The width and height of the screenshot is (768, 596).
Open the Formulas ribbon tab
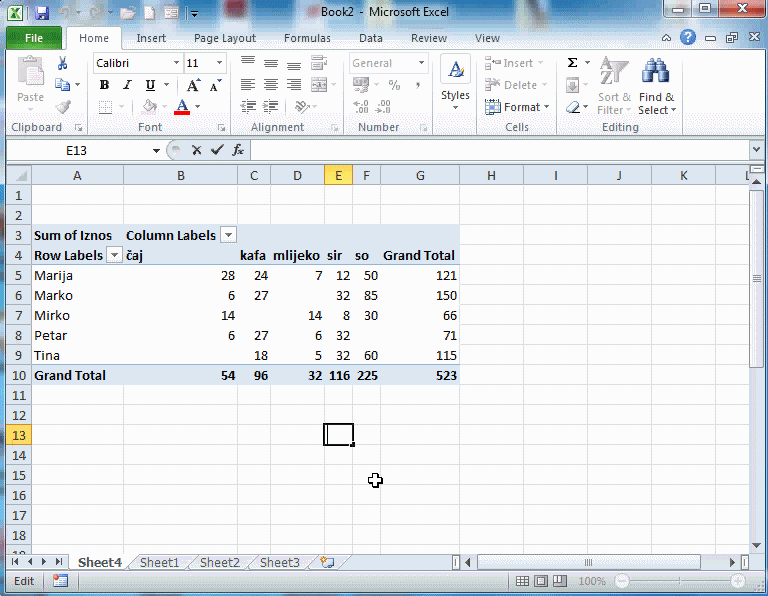(x=307, y=38)
